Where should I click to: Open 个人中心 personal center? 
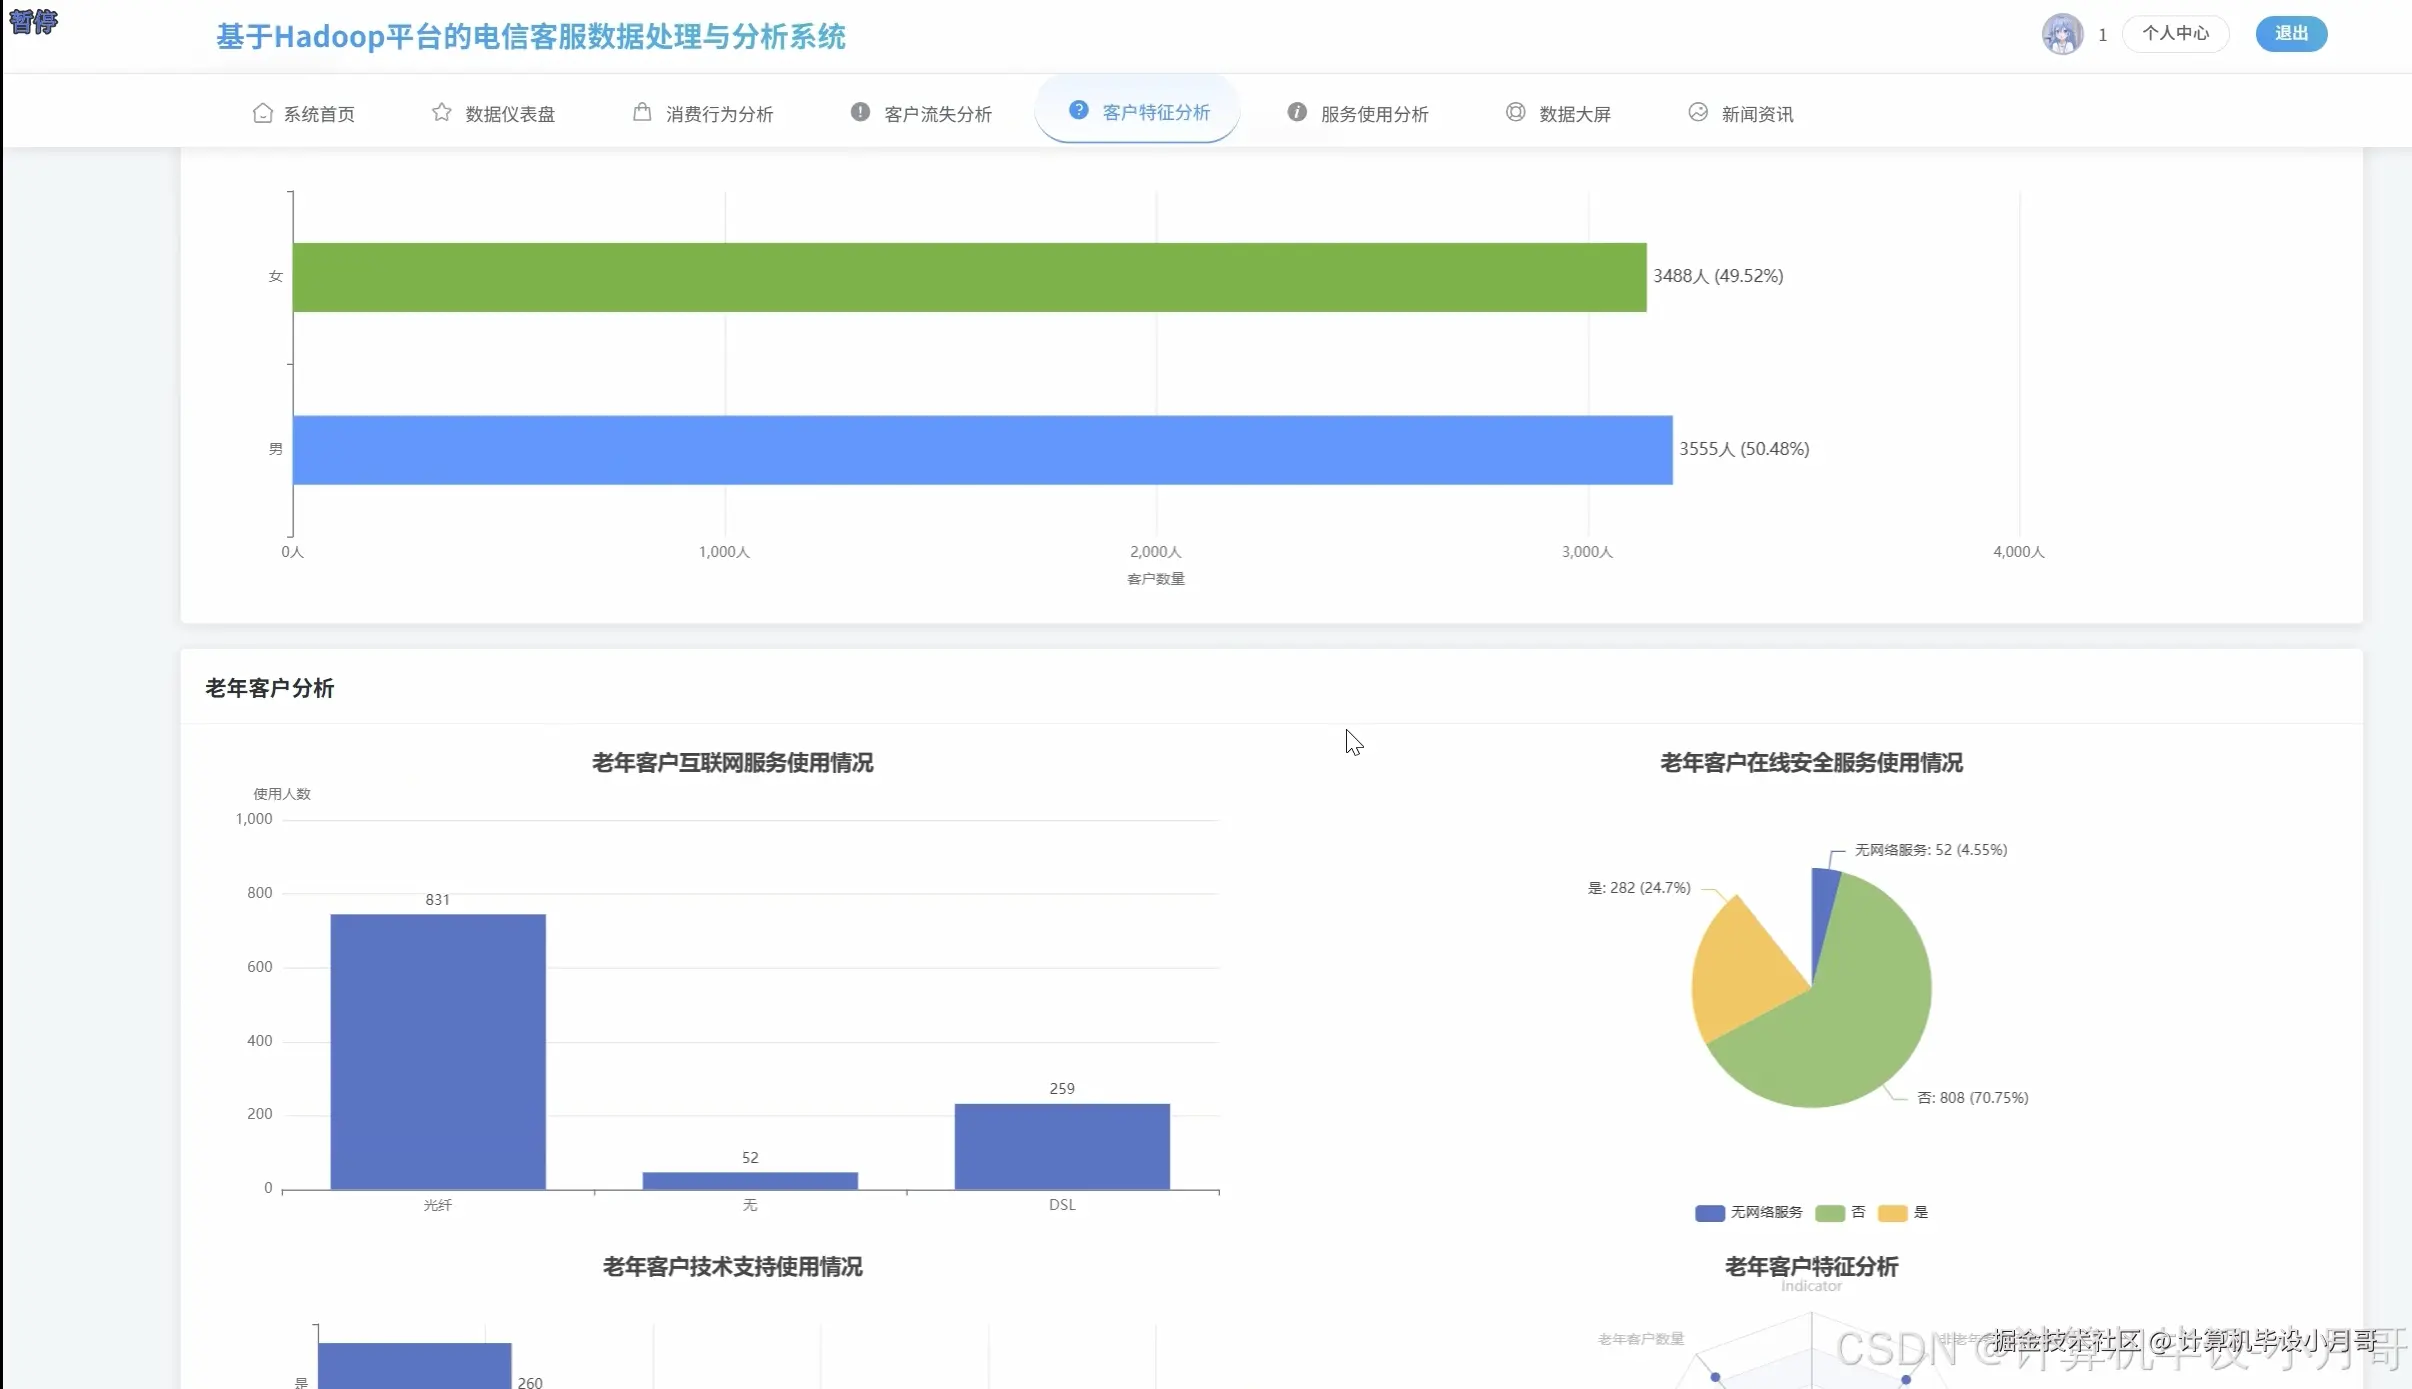(2175, 34)
